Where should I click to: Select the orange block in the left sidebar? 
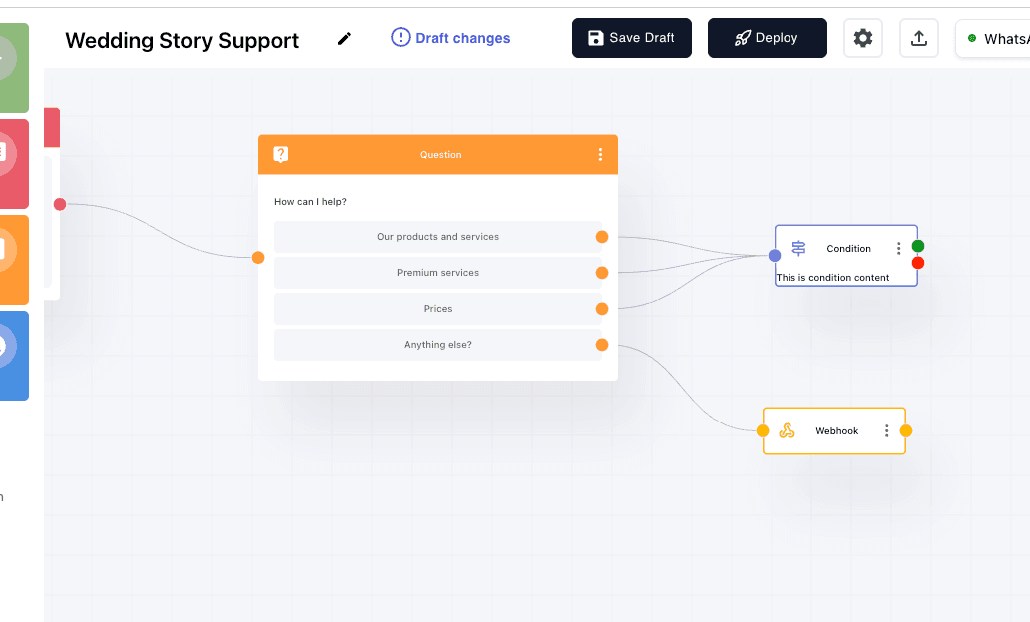click(x=14, y=259)
